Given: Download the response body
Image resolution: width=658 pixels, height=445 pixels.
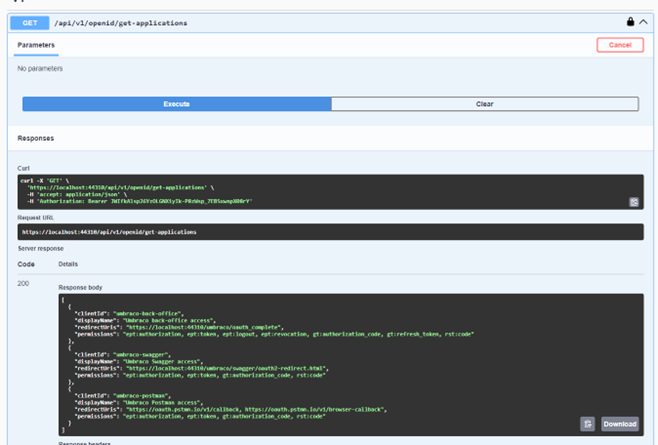Looking at the screenshot, I should click(619, 424).
